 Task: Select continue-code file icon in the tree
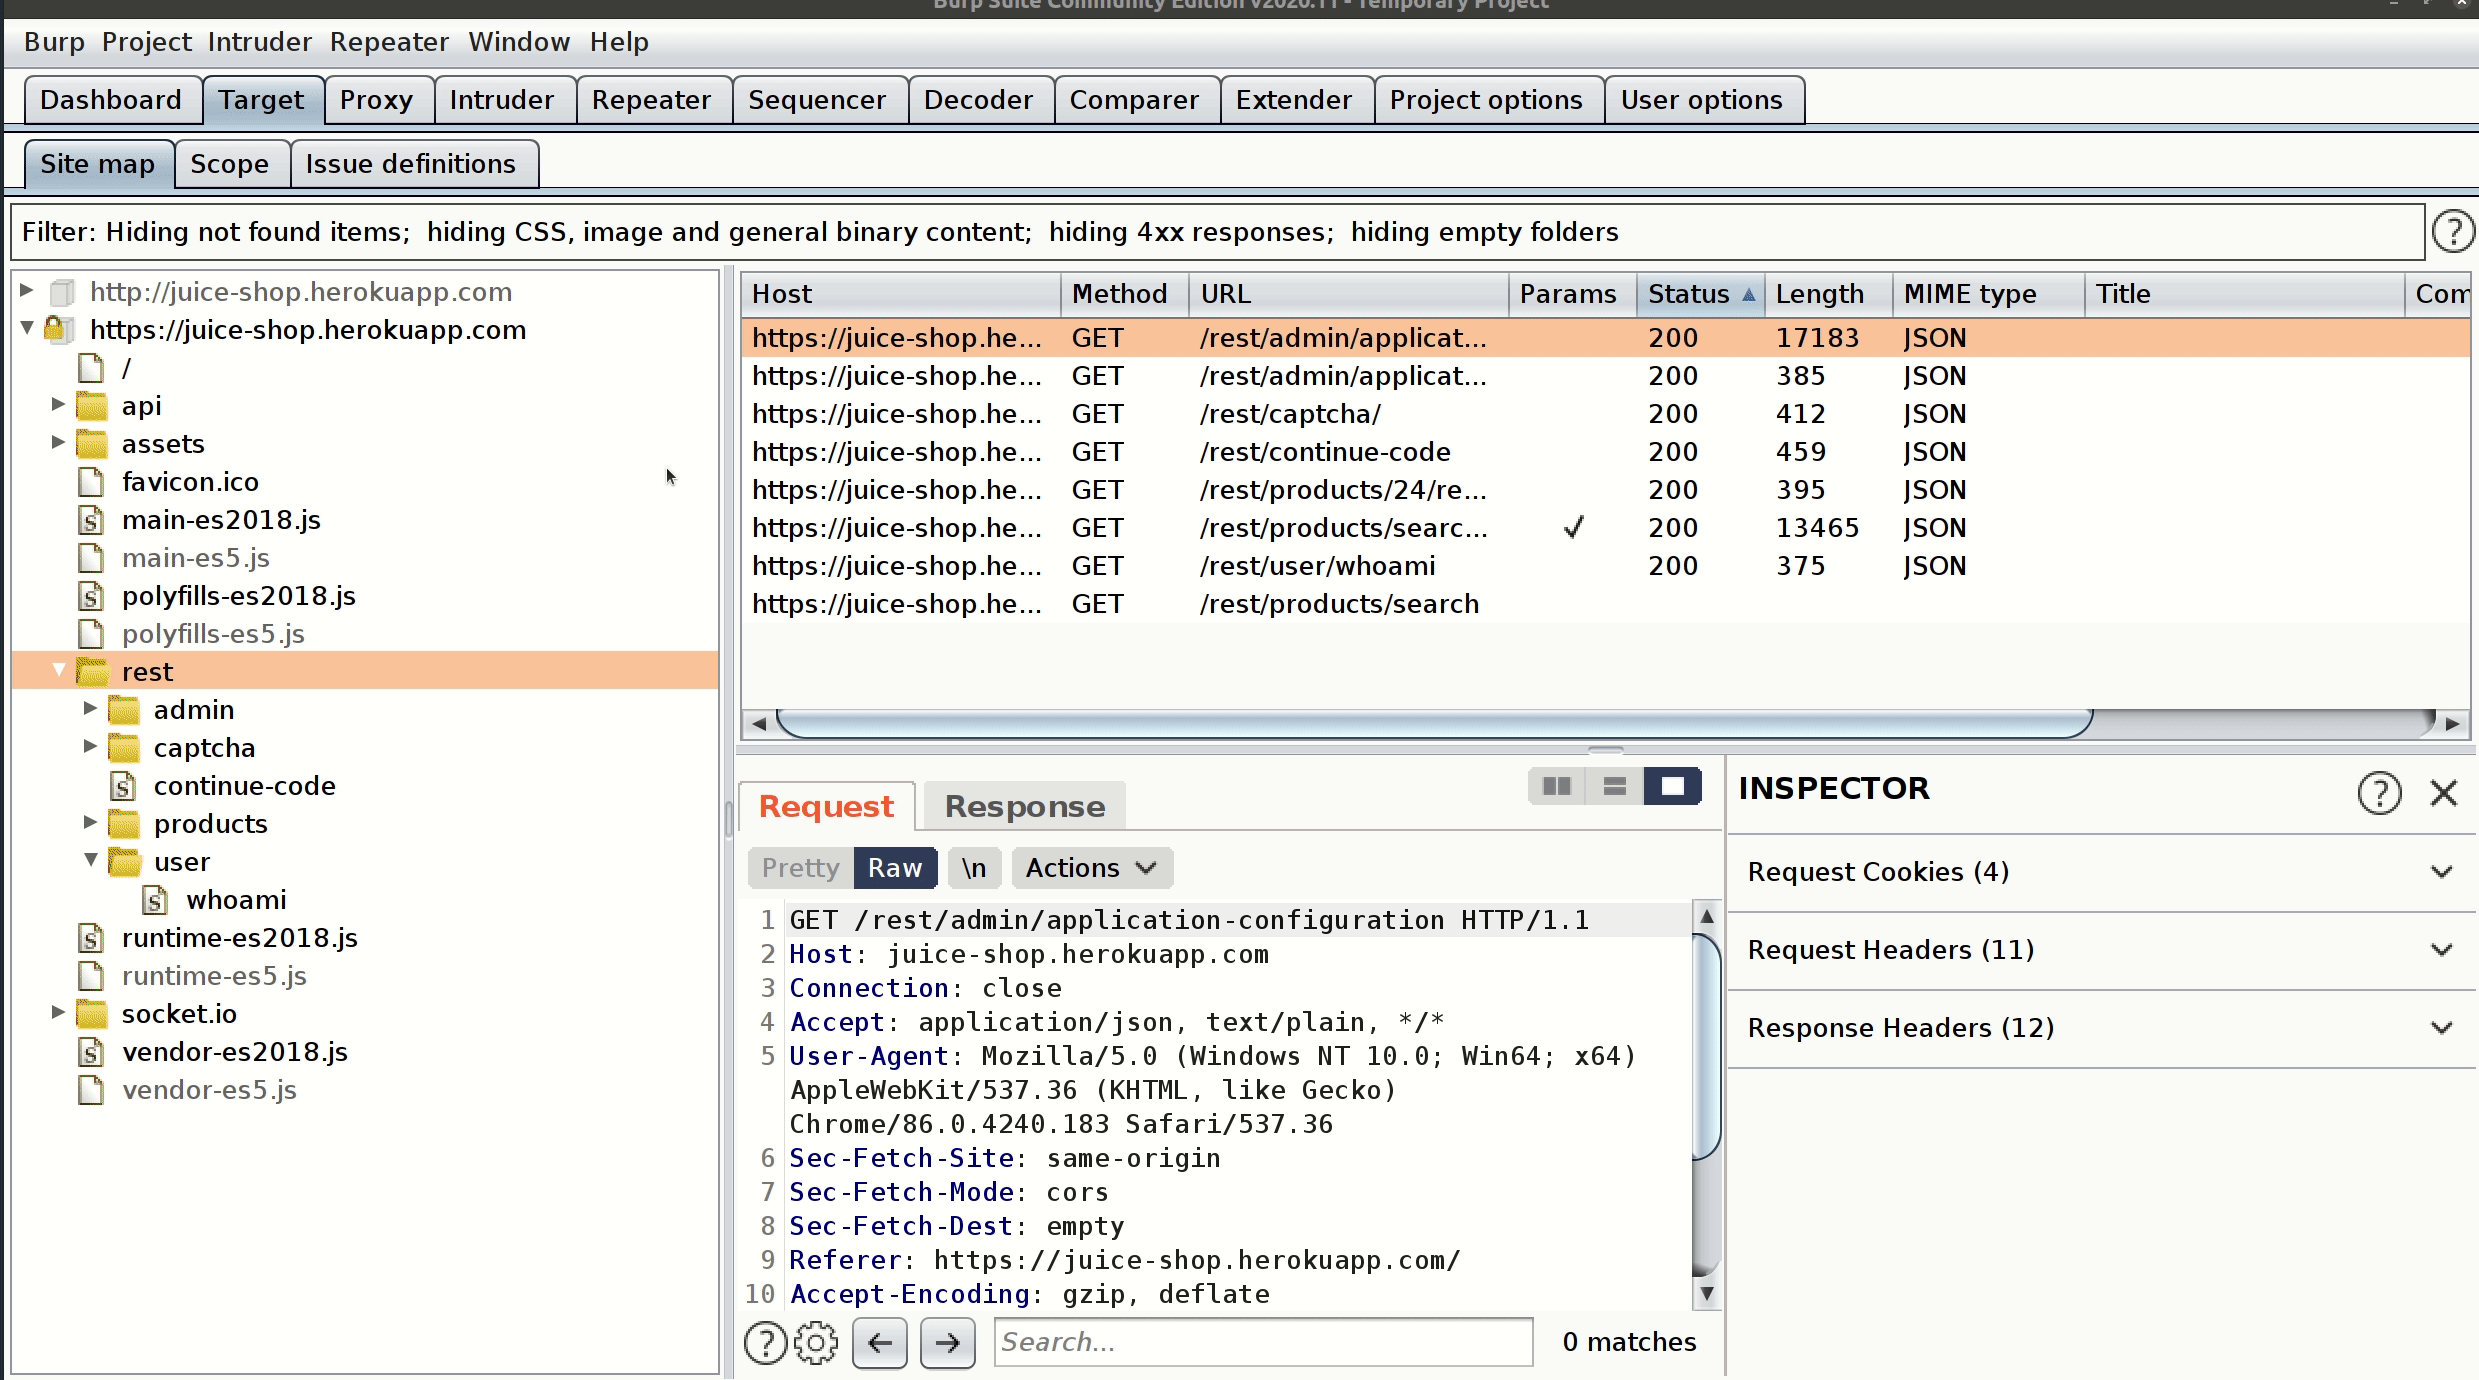point(122,786)
